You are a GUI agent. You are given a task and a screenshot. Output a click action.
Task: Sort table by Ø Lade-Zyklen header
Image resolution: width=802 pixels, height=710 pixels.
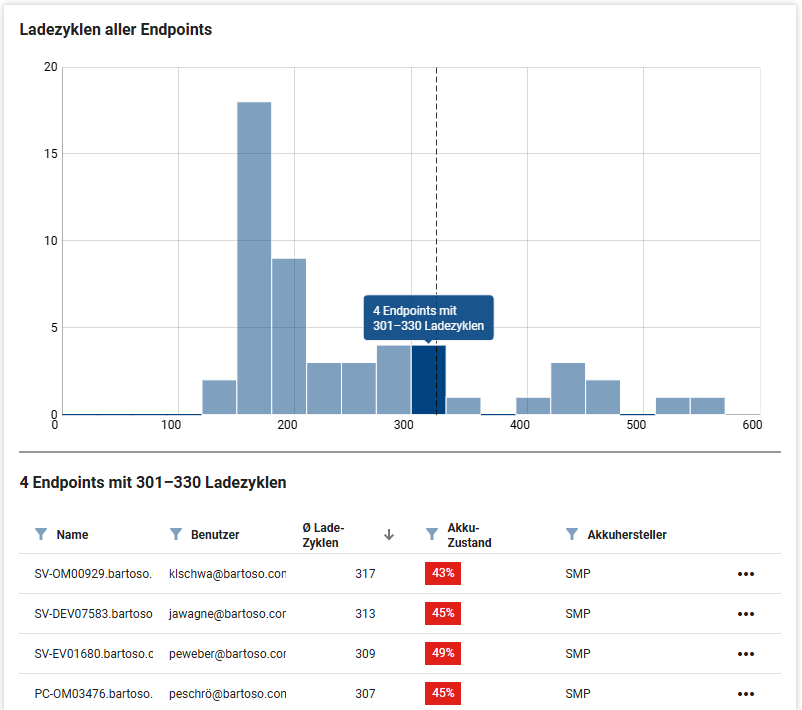coord(323,535)
